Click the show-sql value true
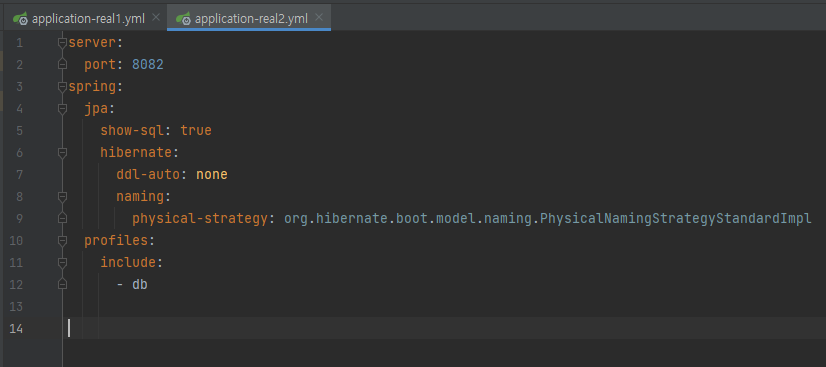 [x=196, y=130]
